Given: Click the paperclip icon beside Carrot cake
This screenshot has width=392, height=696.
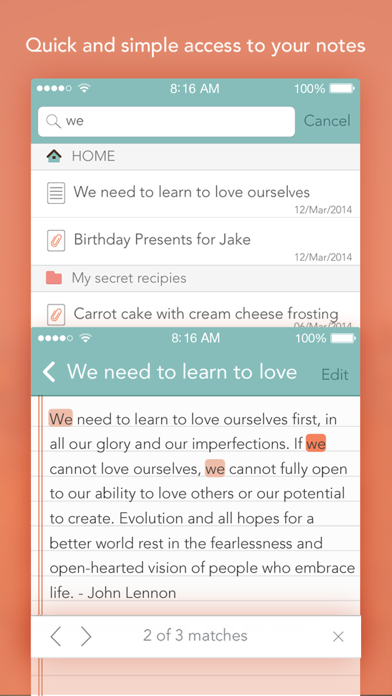Looking at the screenshot, I should [56, 315].
